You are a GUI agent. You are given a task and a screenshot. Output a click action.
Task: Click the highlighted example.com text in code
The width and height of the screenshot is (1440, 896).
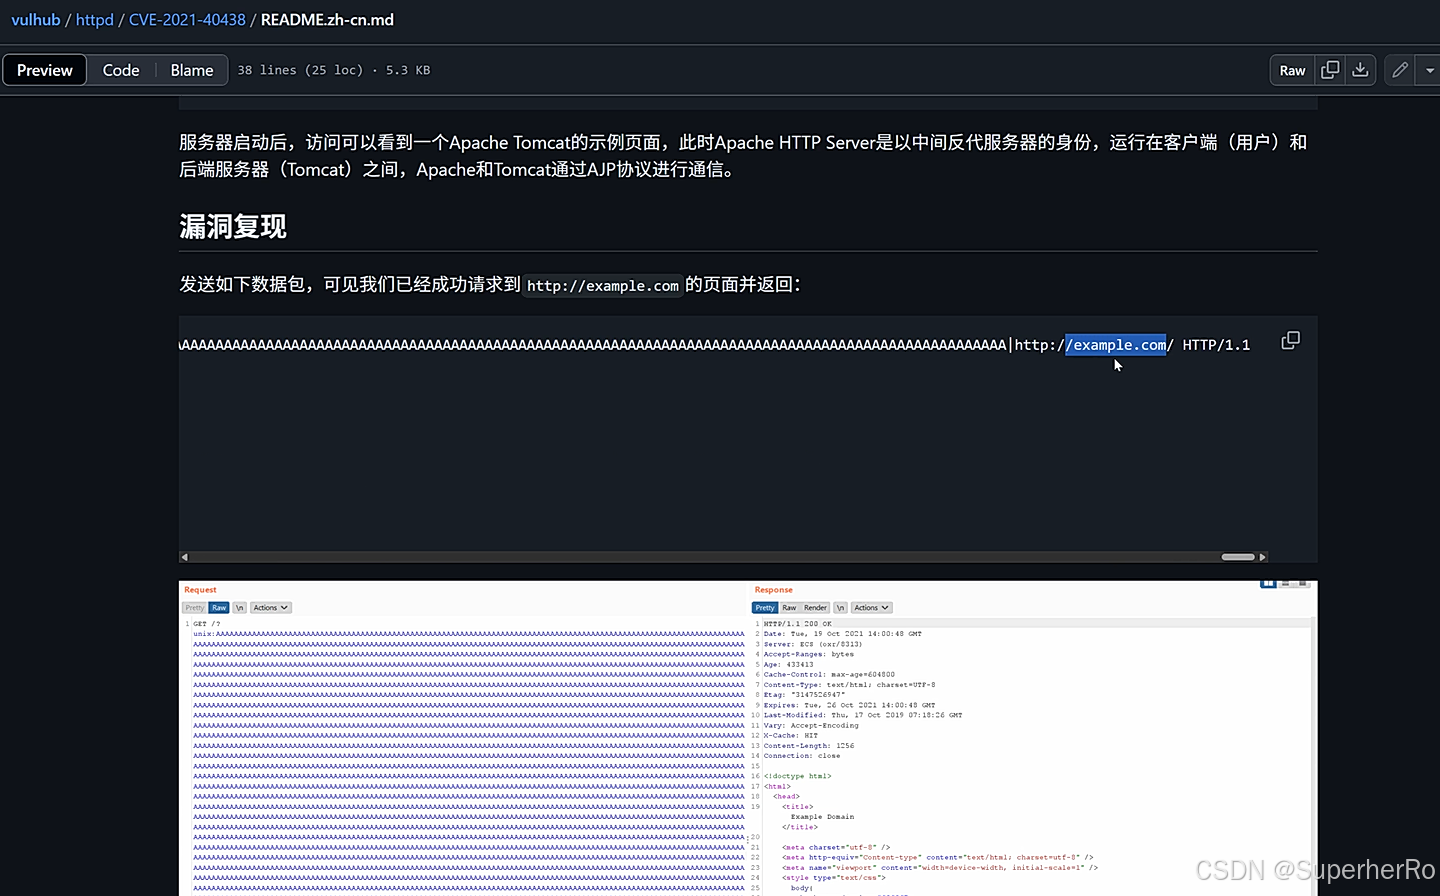[x=1116, y=345]
